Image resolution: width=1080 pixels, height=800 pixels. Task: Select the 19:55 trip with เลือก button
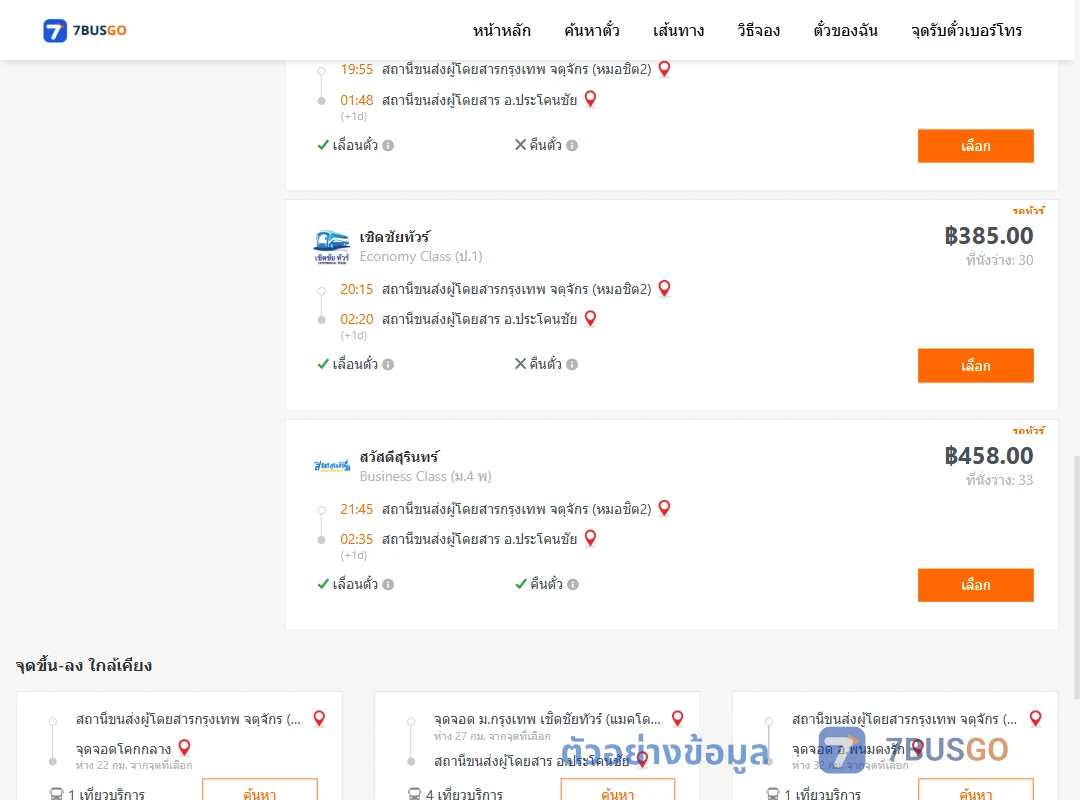(975, 146)
